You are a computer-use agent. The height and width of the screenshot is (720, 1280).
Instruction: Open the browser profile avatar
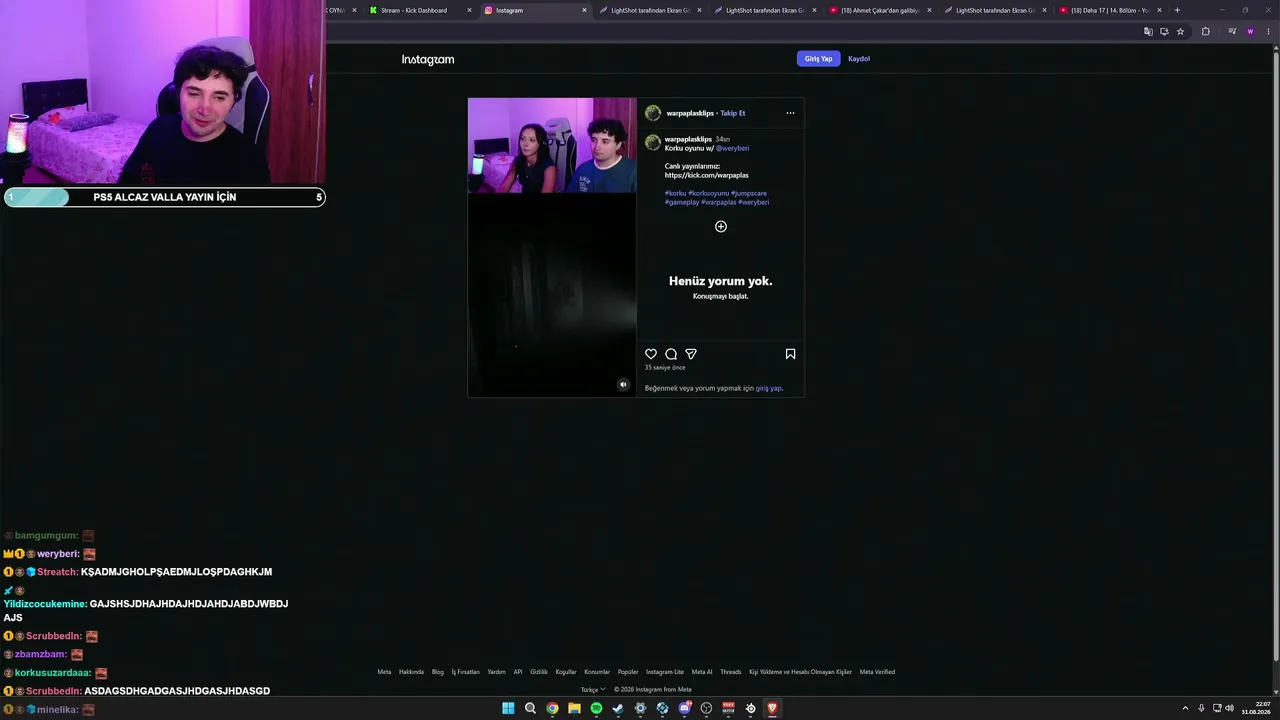1249,32
